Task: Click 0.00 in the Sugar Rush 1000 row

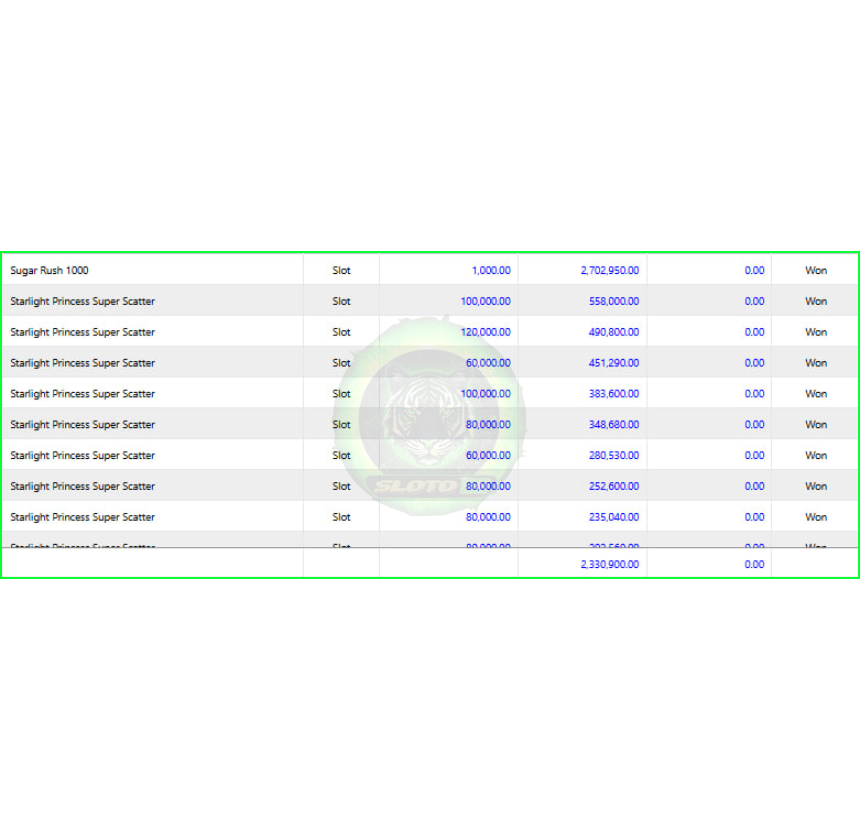Action: [x=754, y=270]
